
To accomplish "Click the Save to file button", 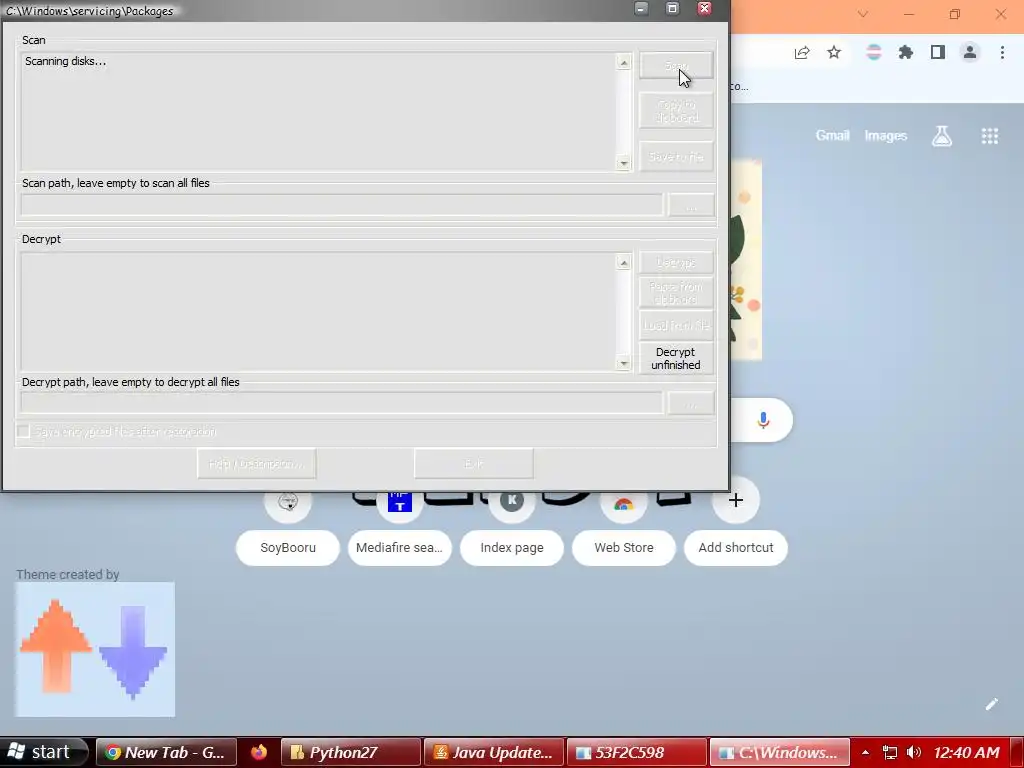I will click(676, 157).
